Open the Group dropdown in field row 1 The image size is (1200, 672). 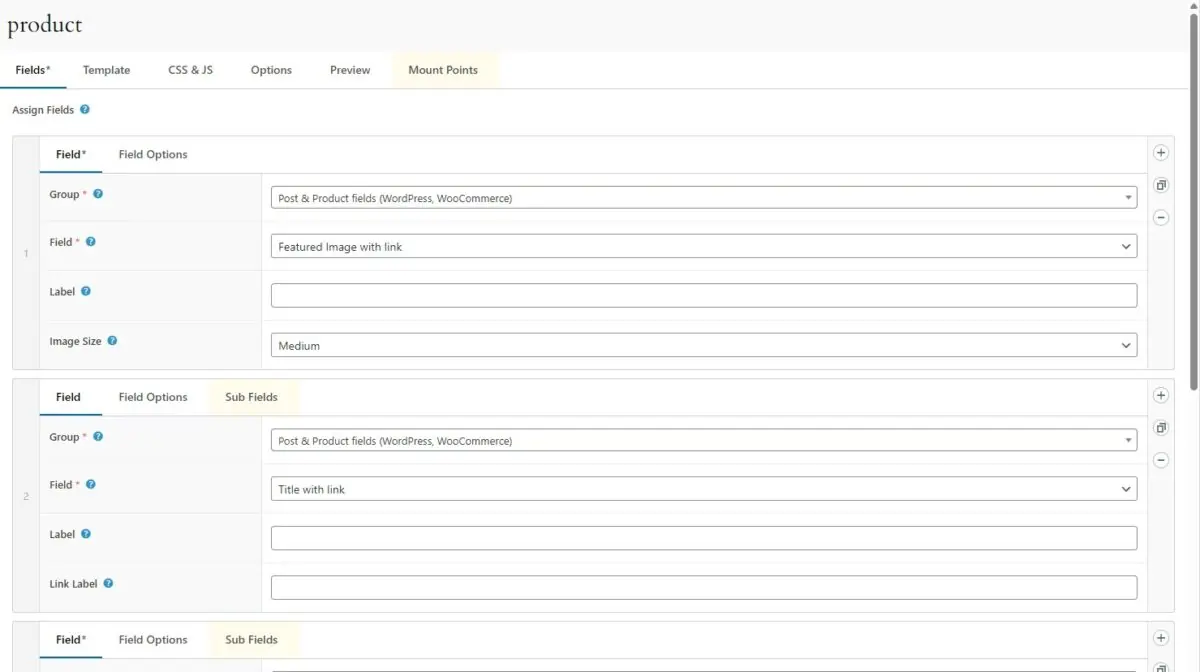tap(703, 198)
